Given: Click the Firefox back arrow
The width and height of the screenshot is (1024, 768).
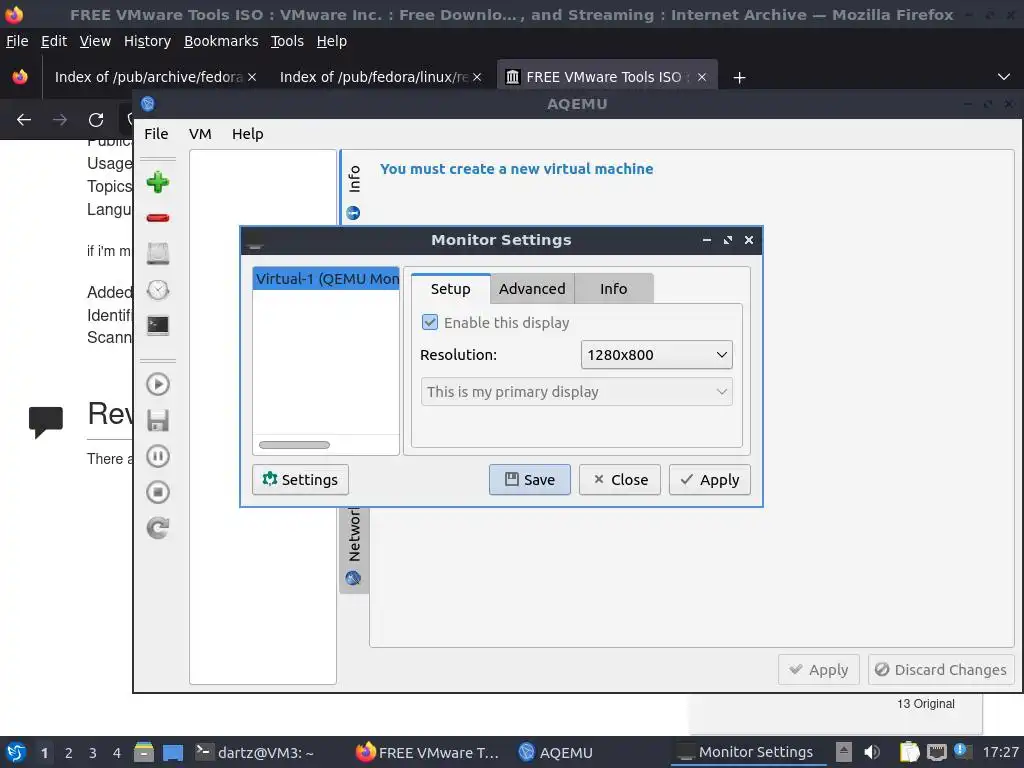Looking at the screenshot, I should click(24, 120).
